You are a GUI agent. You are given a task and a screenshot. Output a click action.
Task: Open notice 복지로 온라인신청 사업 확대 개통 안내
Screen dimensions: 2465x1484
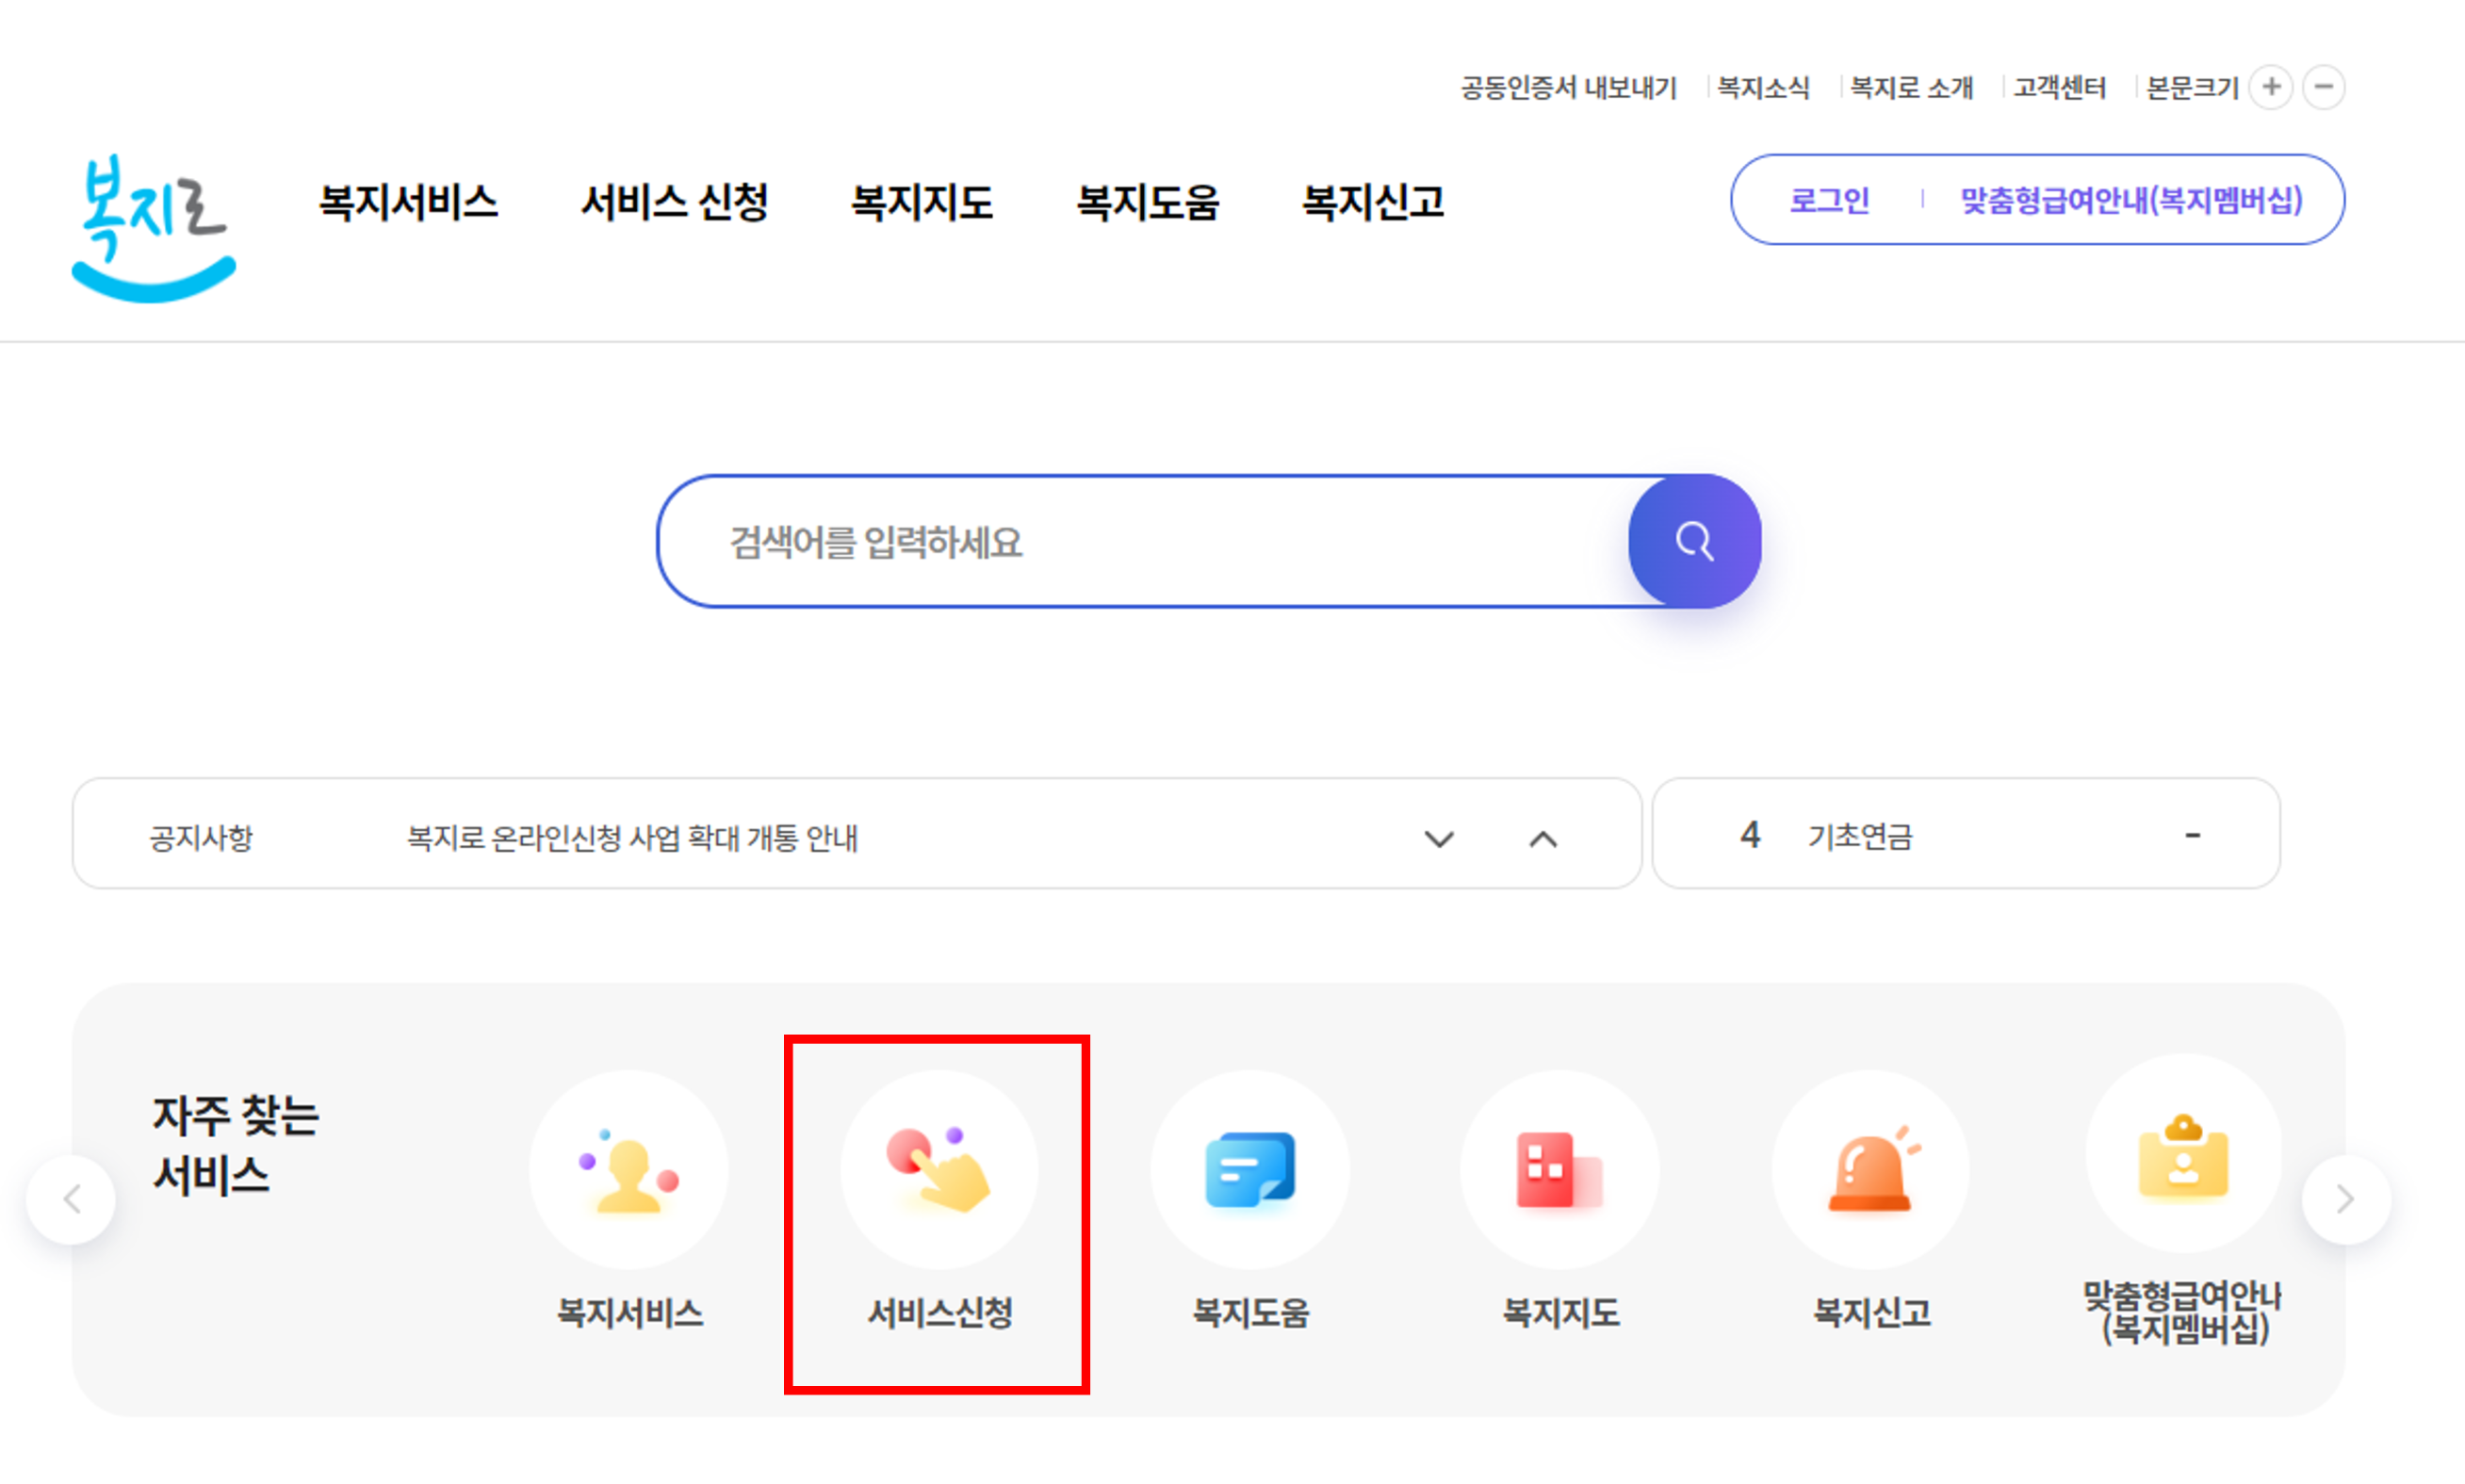coord(632,838)
